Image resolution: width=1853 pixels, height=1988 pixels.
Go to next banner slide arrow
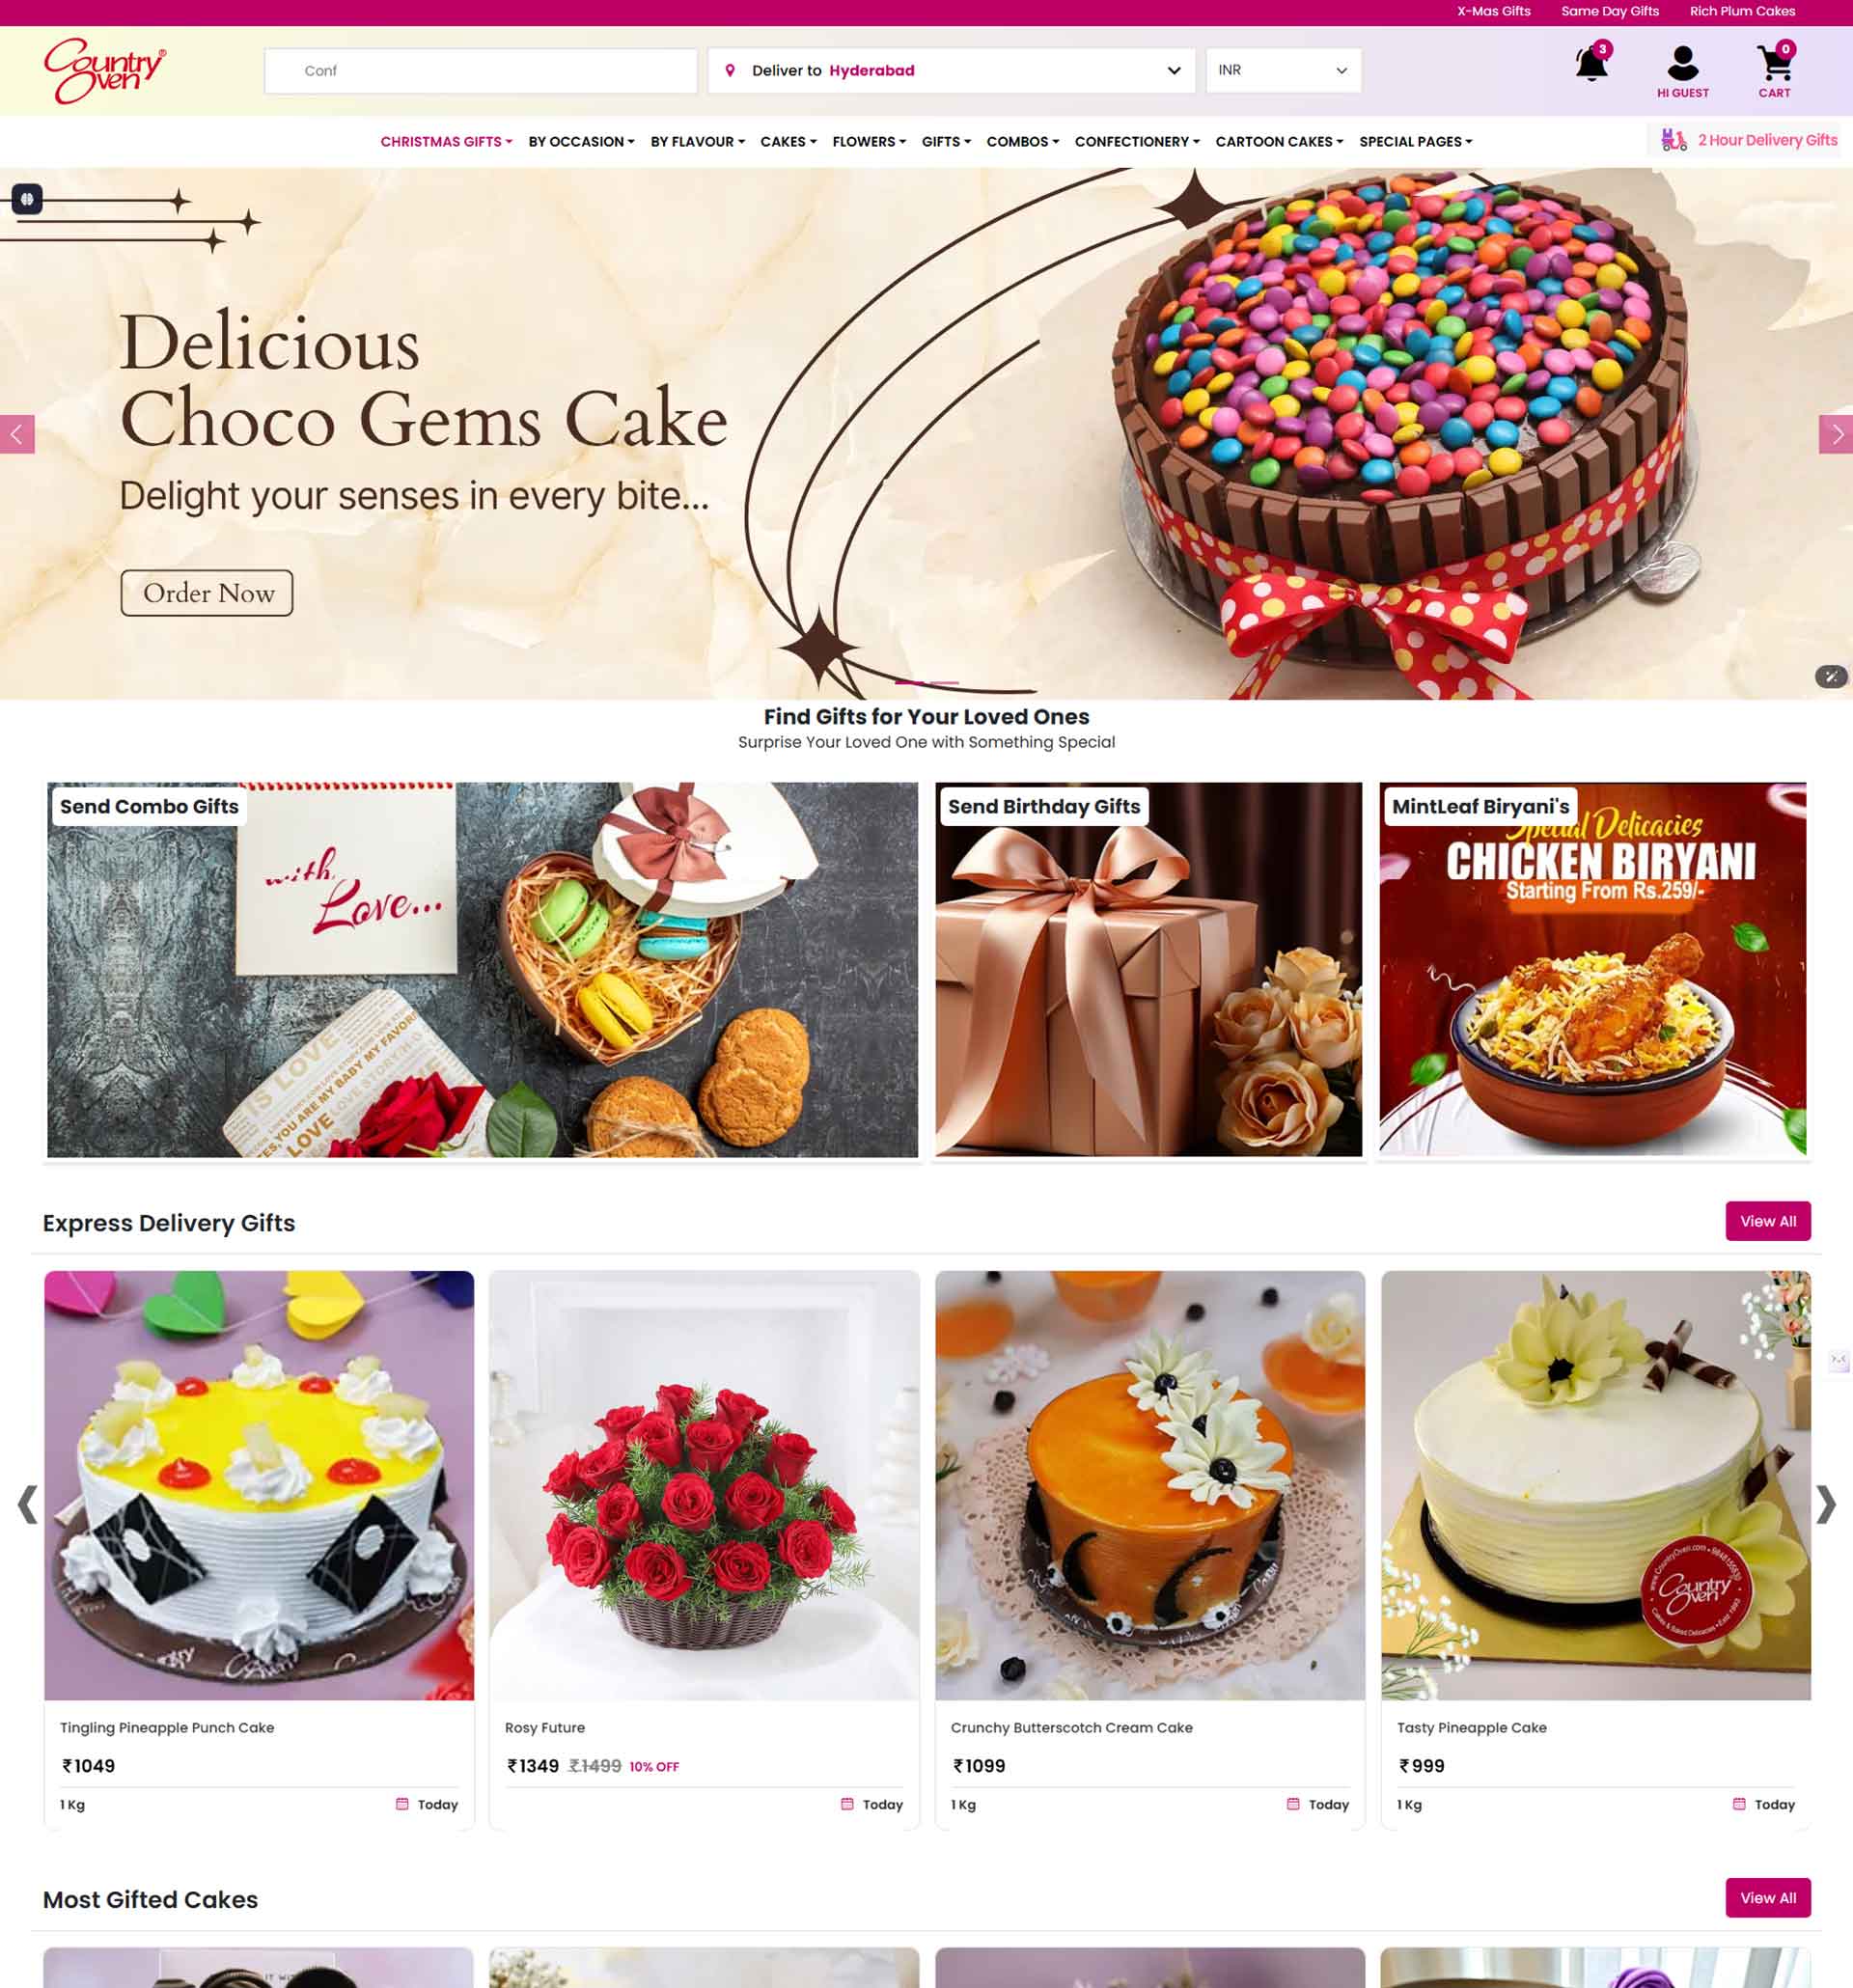[1835, 434]
